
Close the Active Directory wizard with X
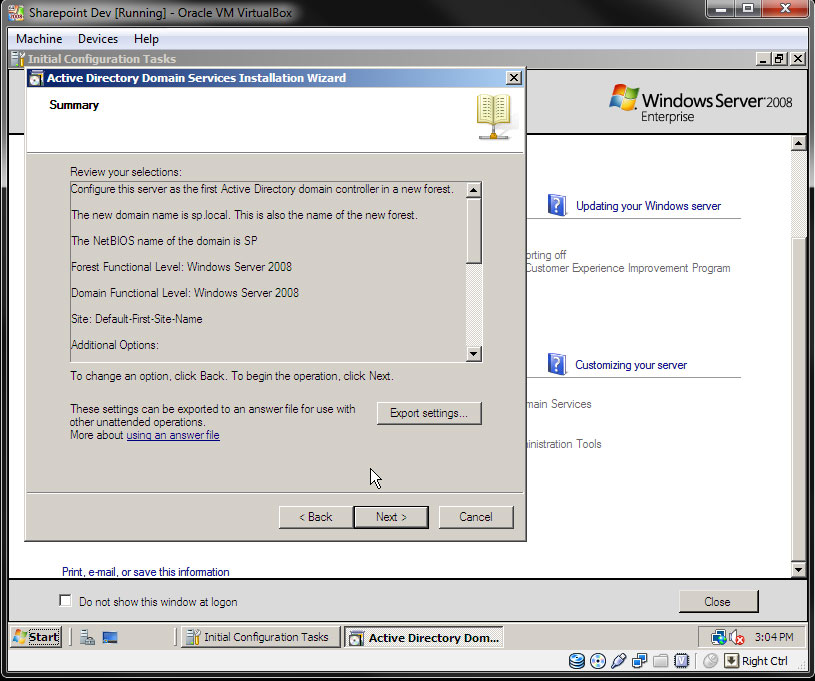tap(514, 78)
